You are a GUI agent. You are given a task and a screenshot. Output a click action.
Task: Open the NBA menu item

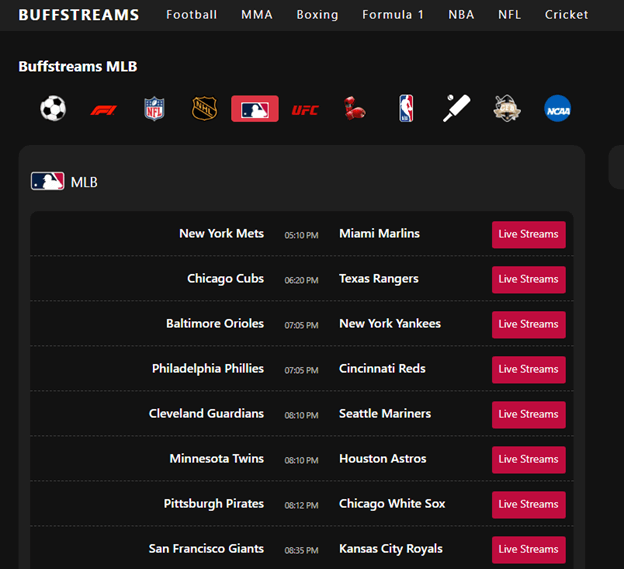coord(461,15)
